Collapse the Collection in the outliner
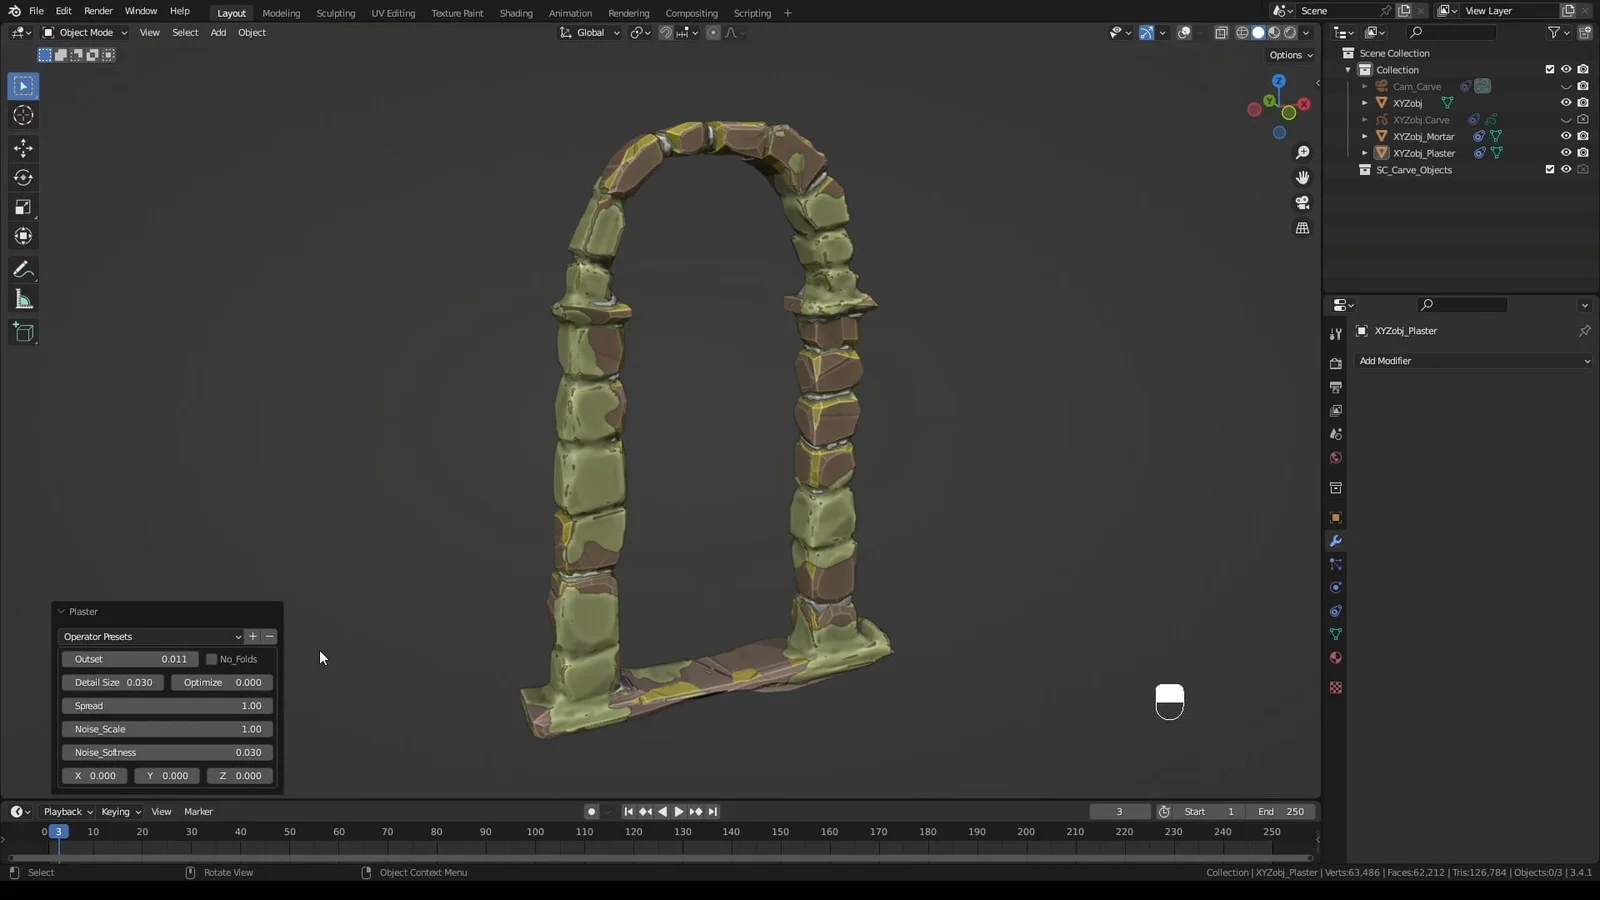1600x900 pixels. click(x=1347, y=69)
